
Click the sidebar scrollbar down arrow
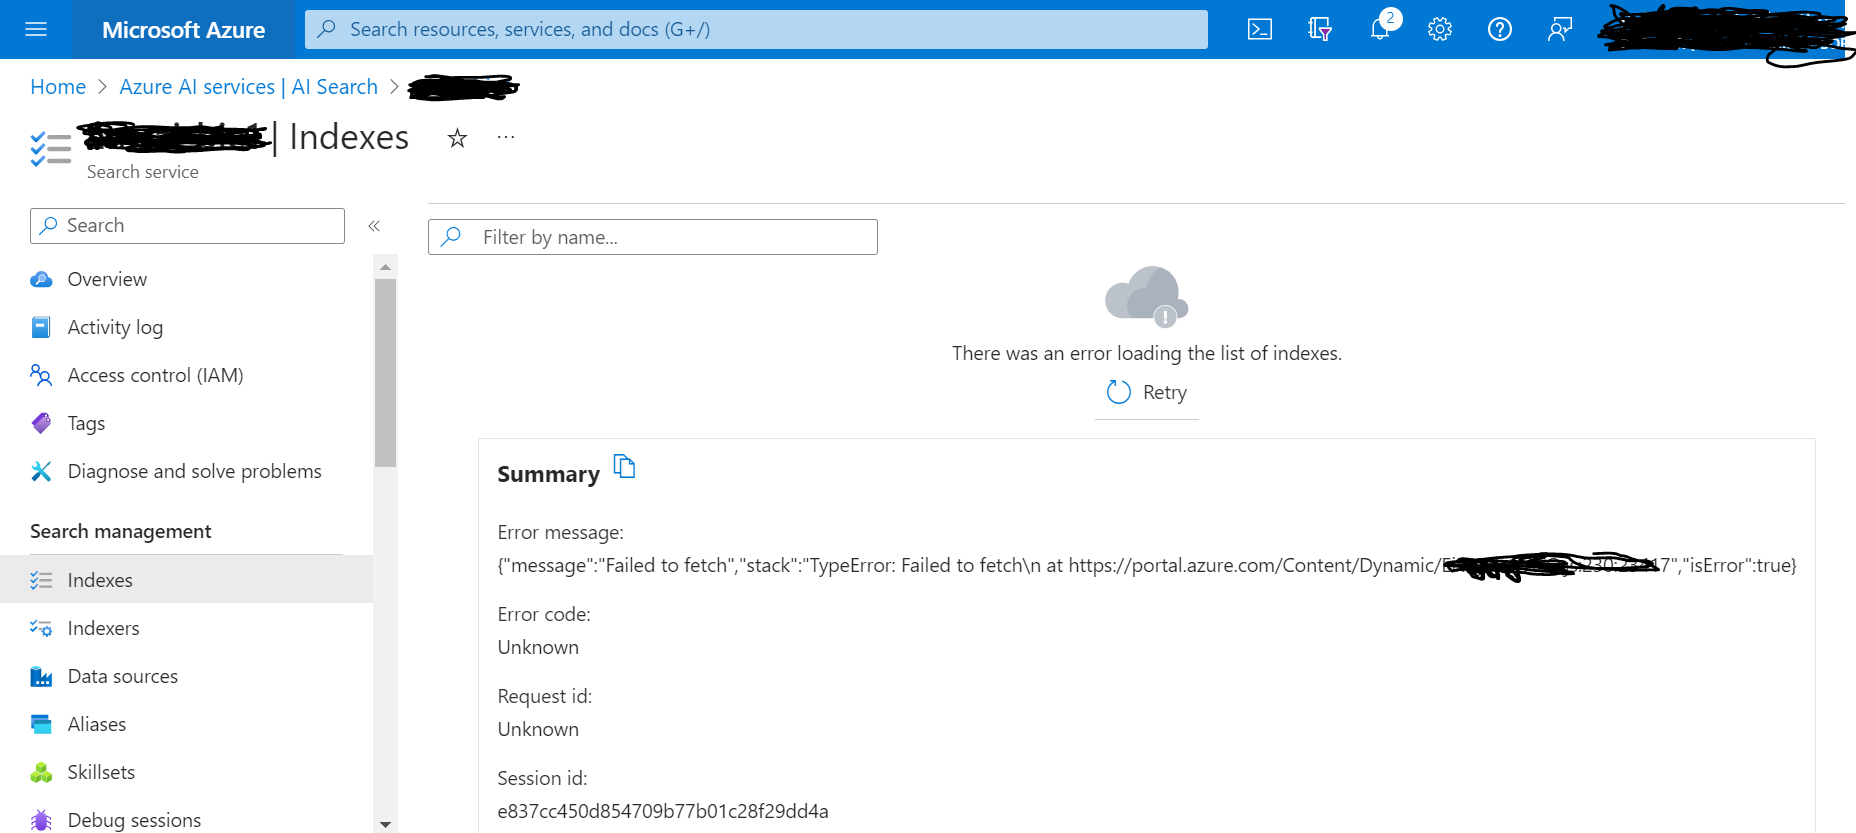pyautogui.click(x=385, y=824)
